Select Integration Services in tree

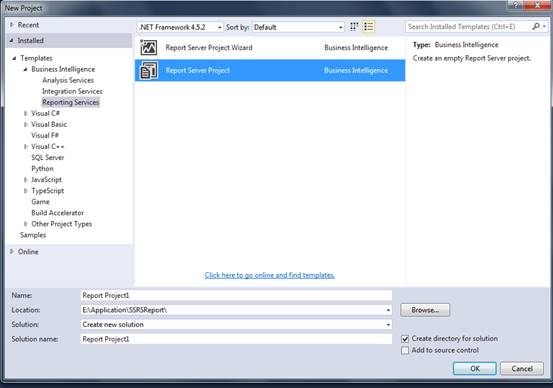72,91
